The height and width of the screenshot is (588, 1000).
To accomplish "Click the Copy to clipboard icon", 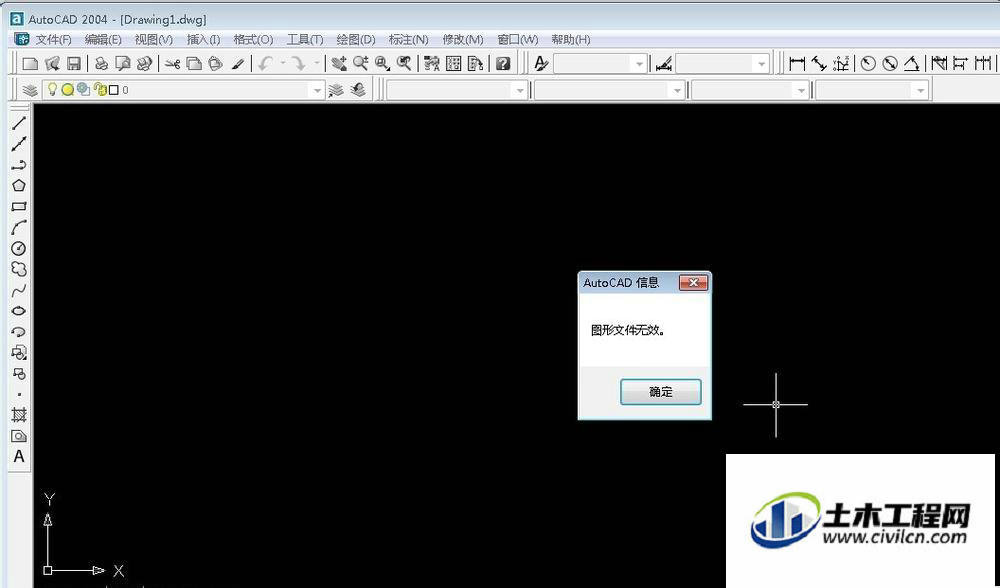I will click(x=194, y=63).
